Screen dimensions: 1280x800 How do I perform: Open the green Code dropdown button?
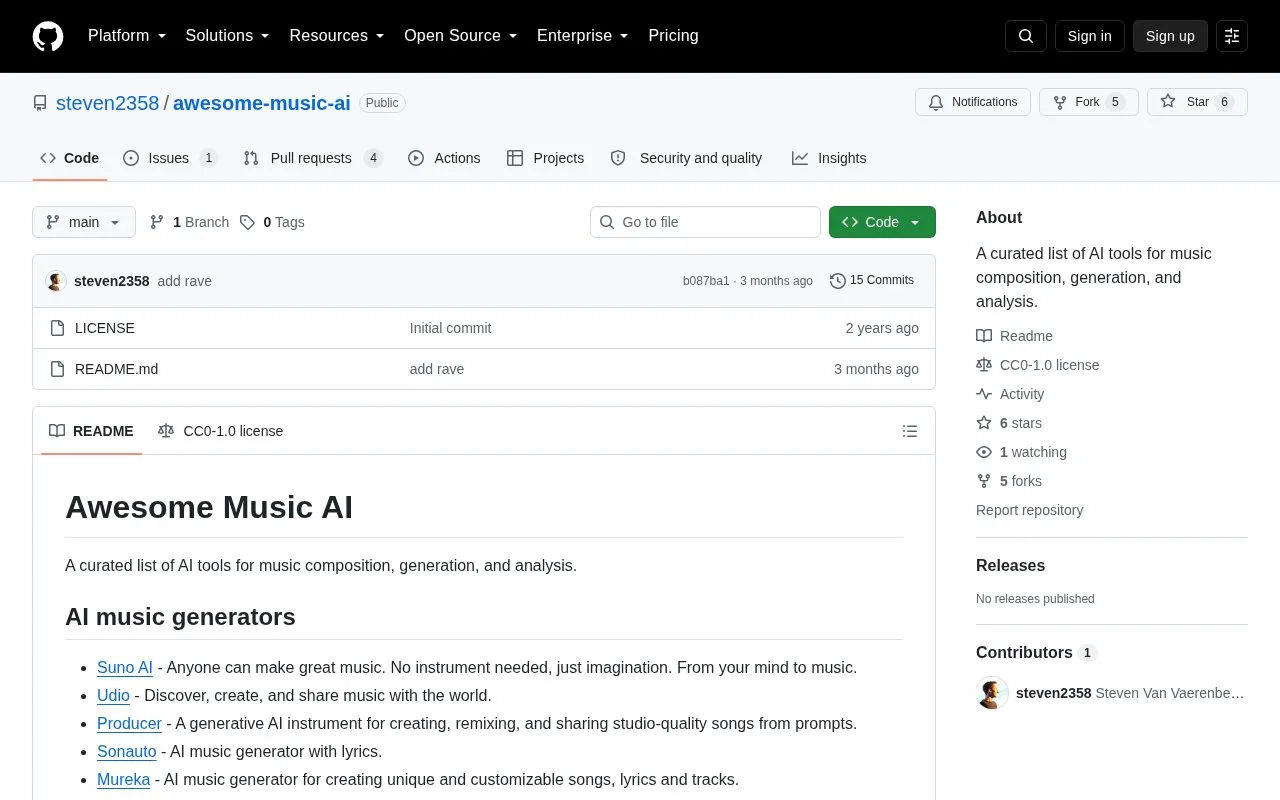click(882, 222)
